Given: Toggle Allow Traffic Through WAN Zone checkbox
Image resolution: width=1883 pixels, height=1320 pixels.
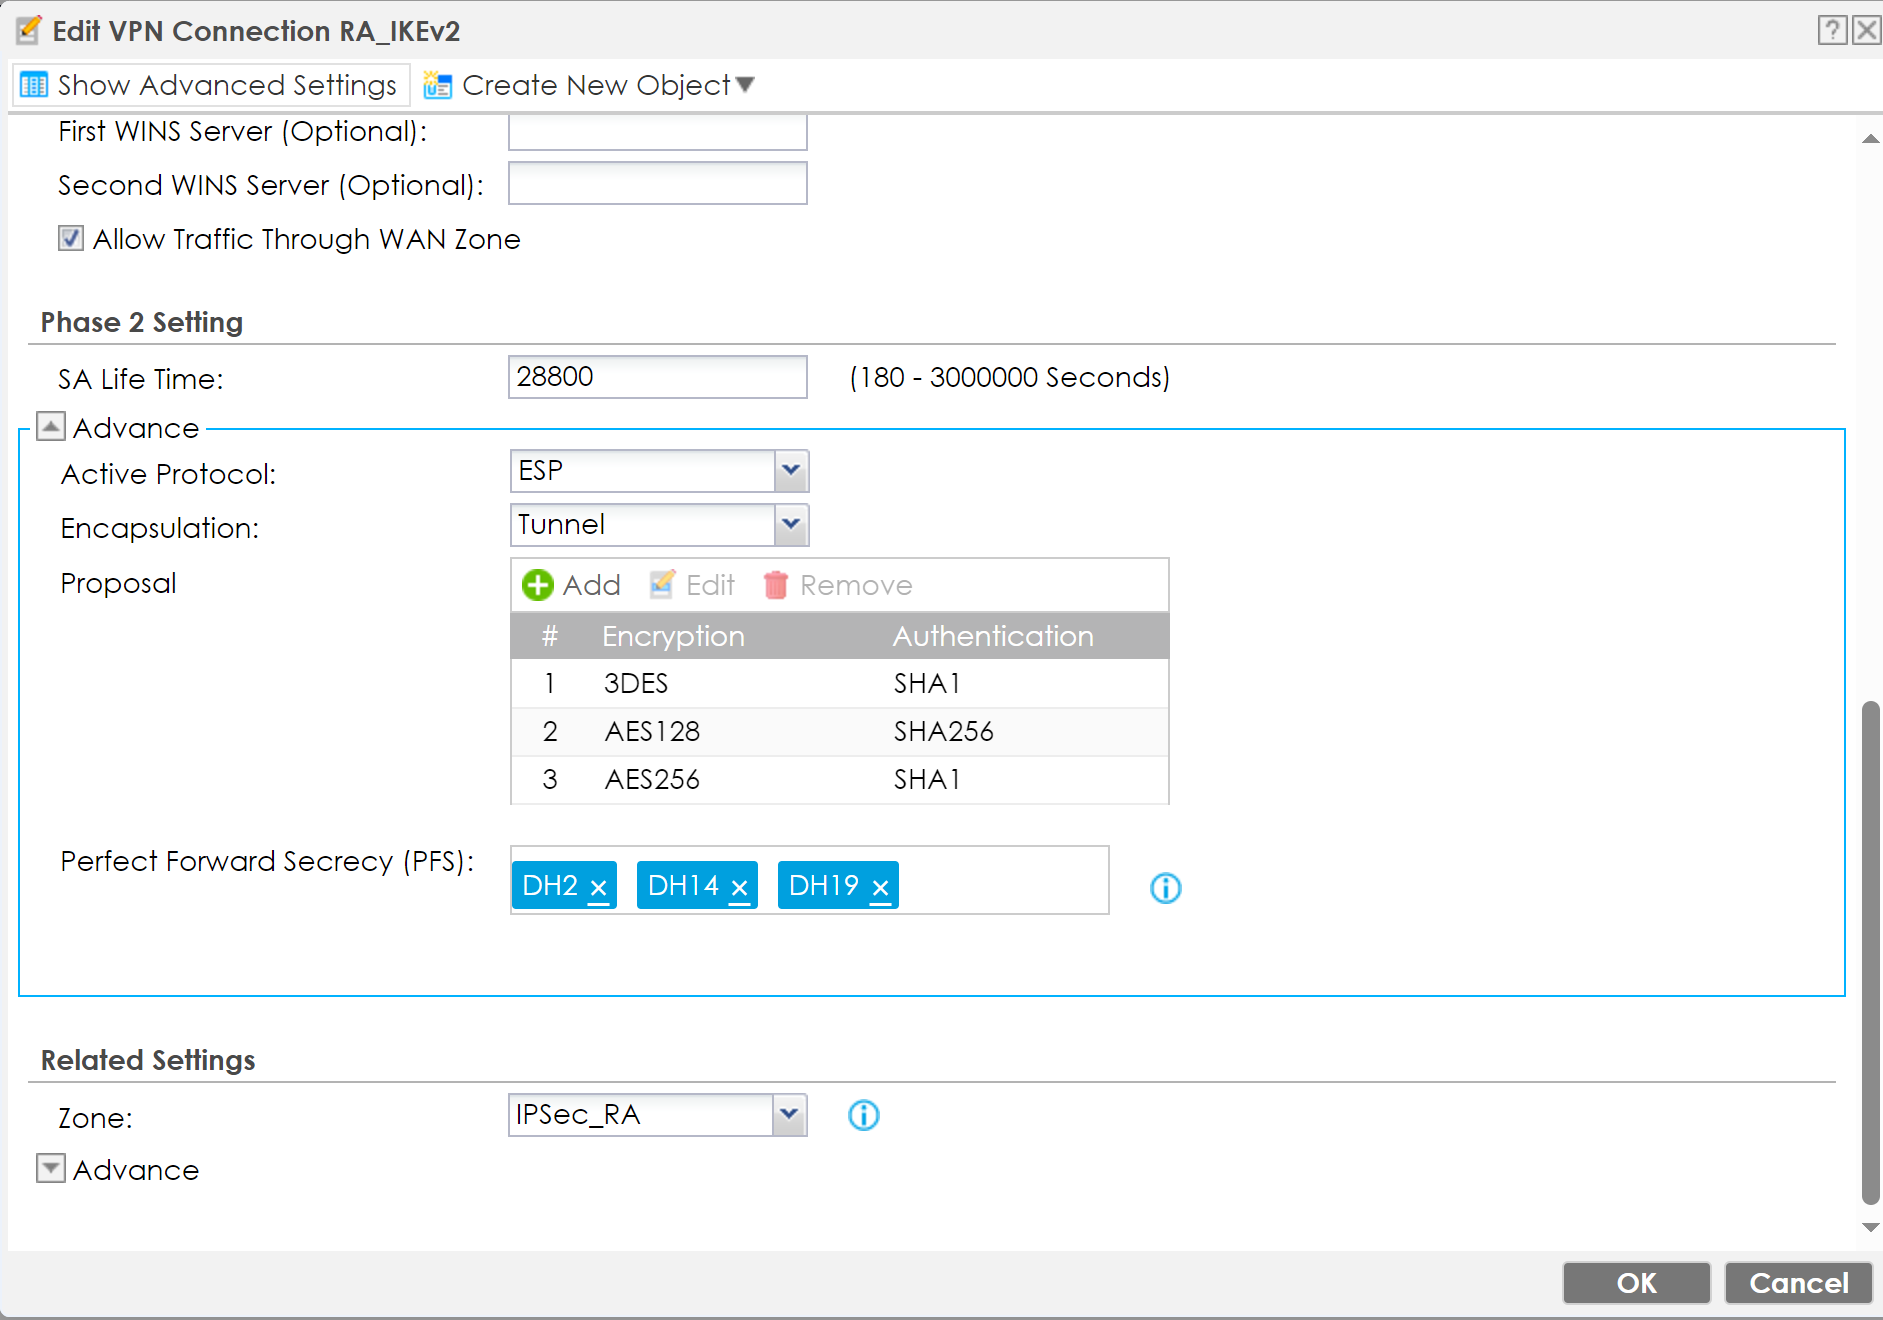Looking at the screenshot, I should pyautogui.click(x=71, y=239).
